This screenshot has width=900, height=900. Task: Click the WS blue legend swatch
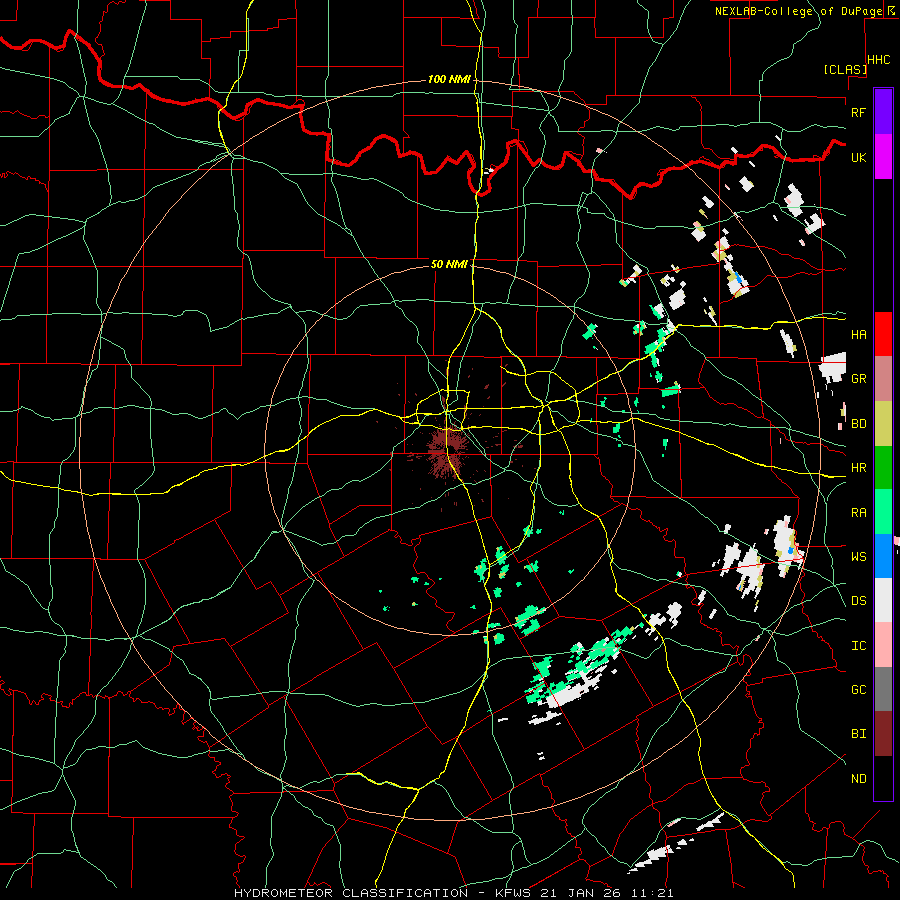click(883, 556)
